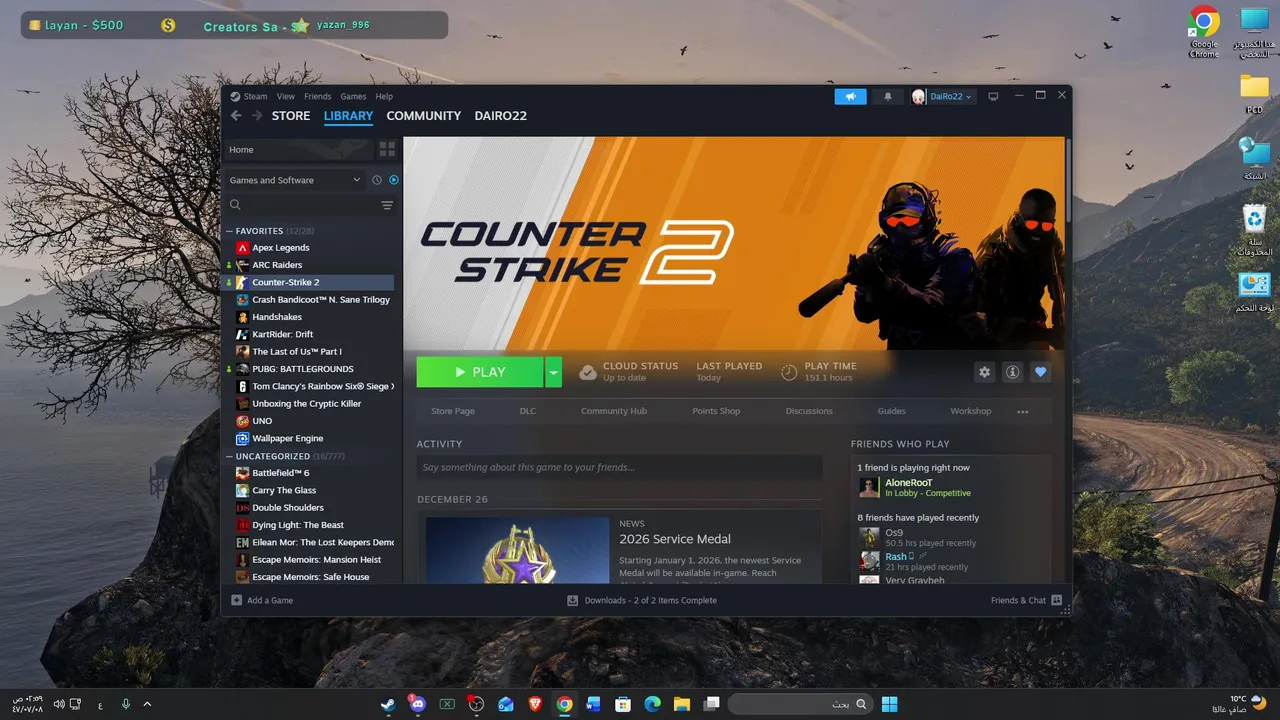Open the 2026 Service Medal news thumbnail

[x=517, y=550]
